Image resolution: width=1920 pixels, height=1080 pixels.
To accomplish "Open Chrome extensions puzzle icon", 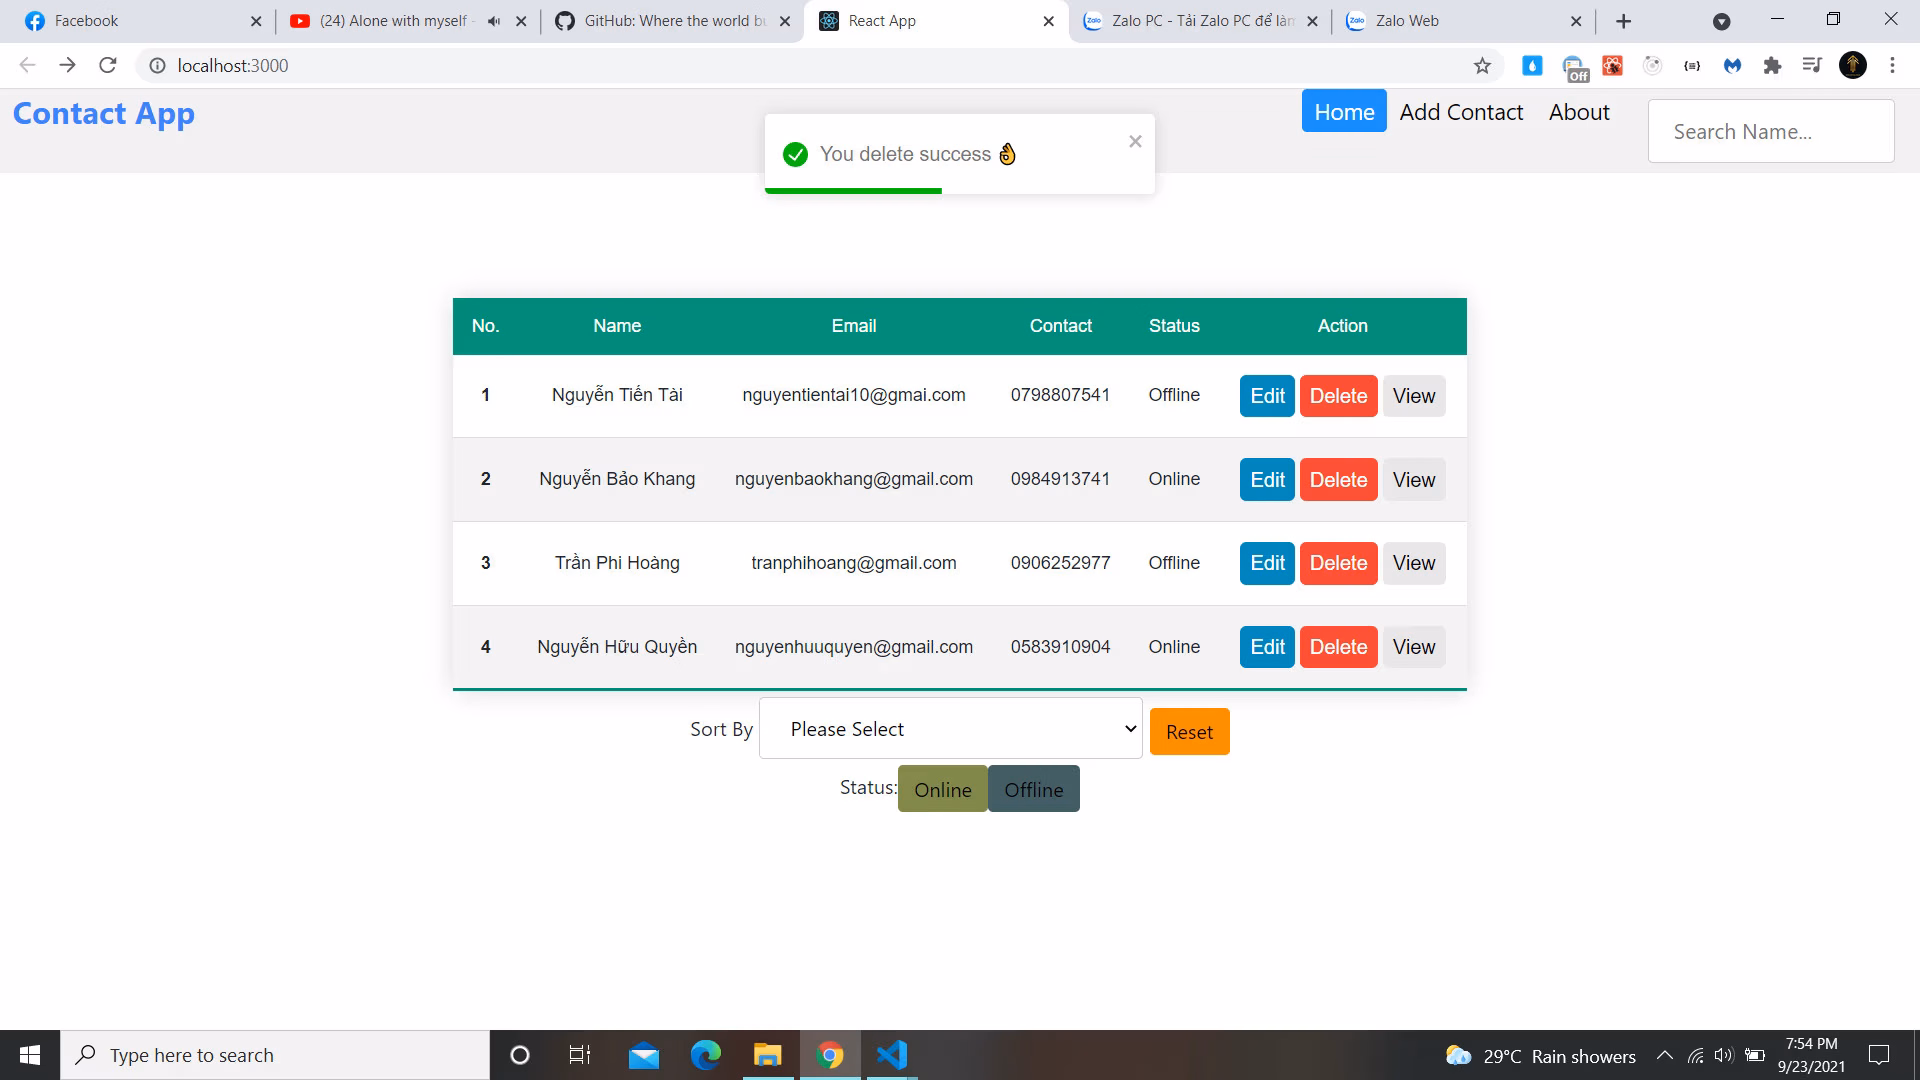I will [1772, 66].
